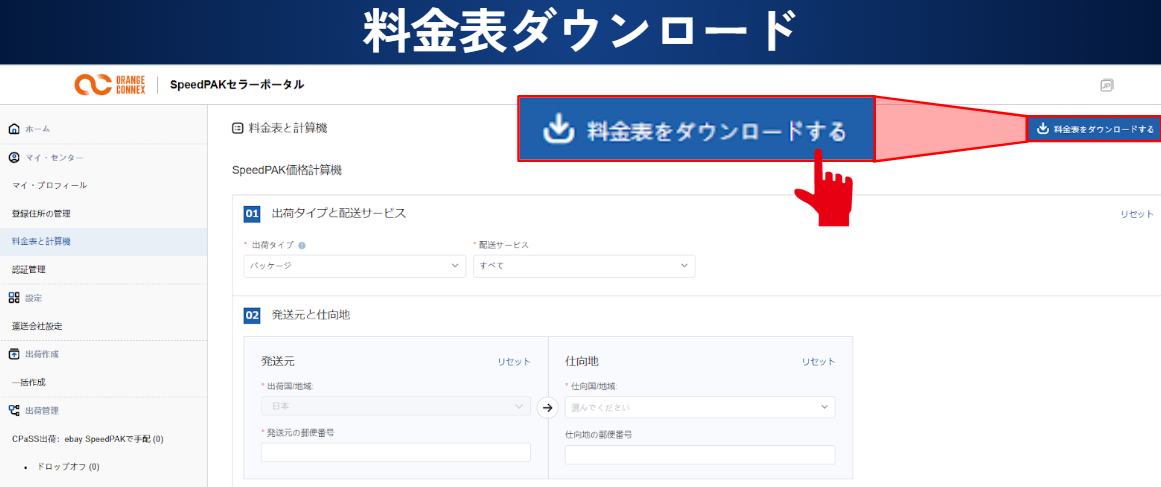Click リセット link in the 仕向地 panel
The image size is (1161, 487).
point(817,362)
